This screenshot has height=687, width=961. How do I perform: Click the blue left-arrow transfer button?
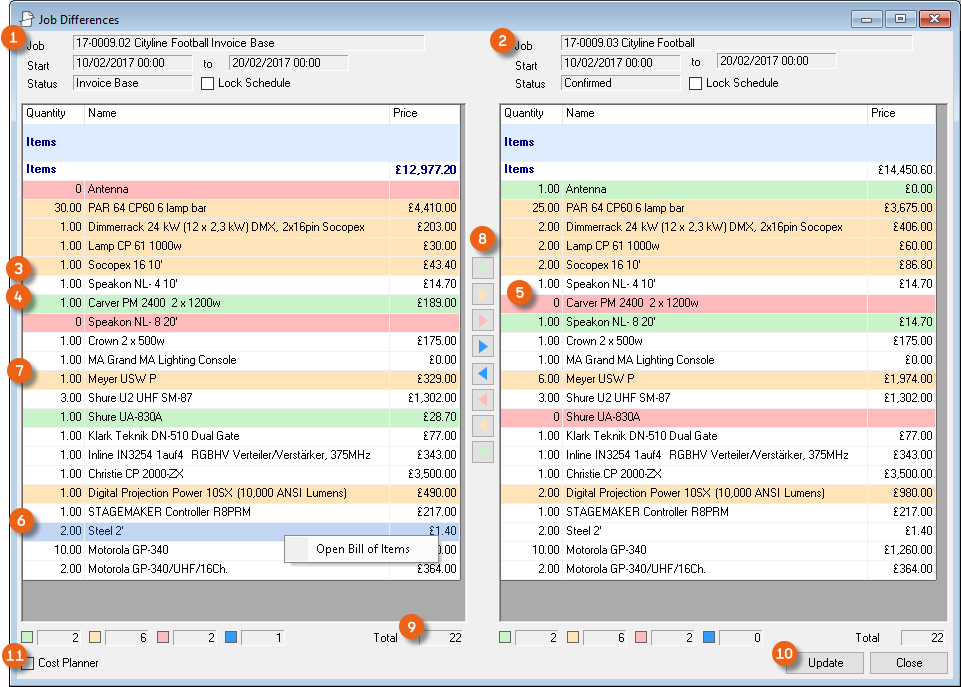point(482,373)
